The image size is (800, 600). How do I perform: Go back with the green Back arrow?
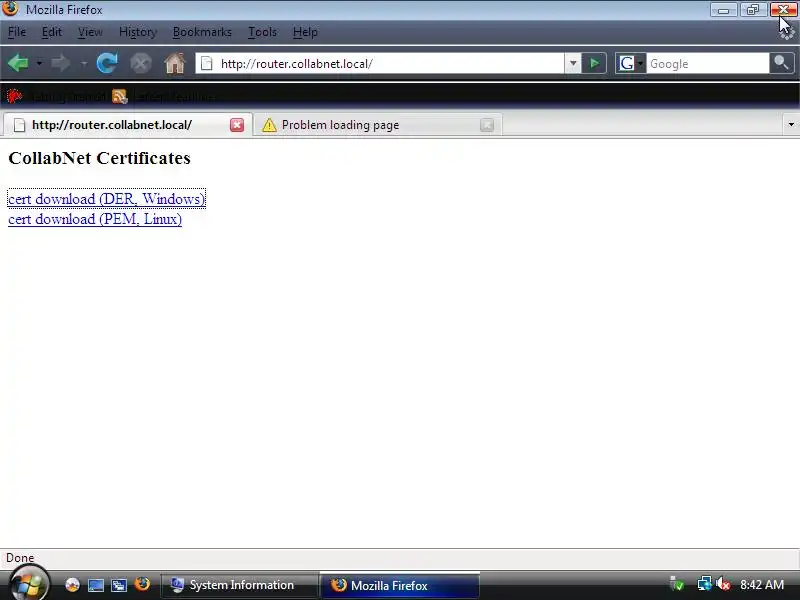pos(18,63)
